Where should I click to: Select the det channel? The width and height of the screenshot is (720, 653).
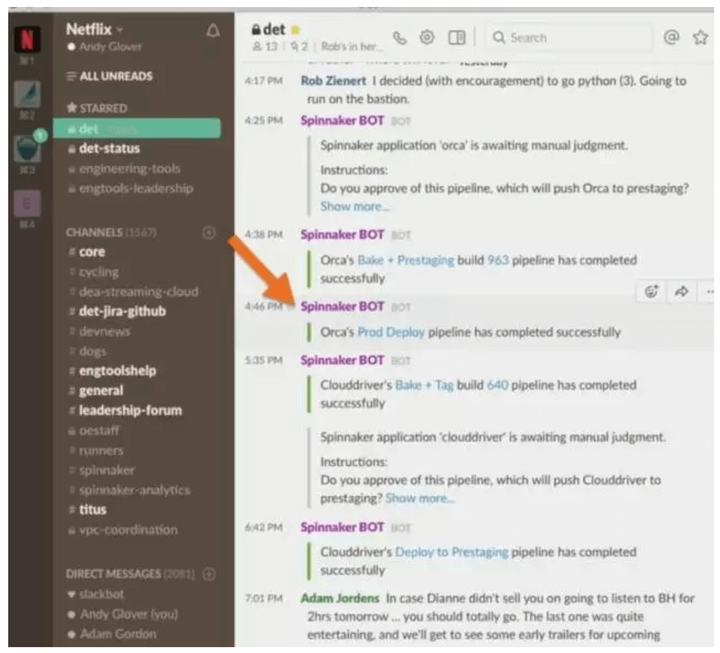tap(137, 129)
